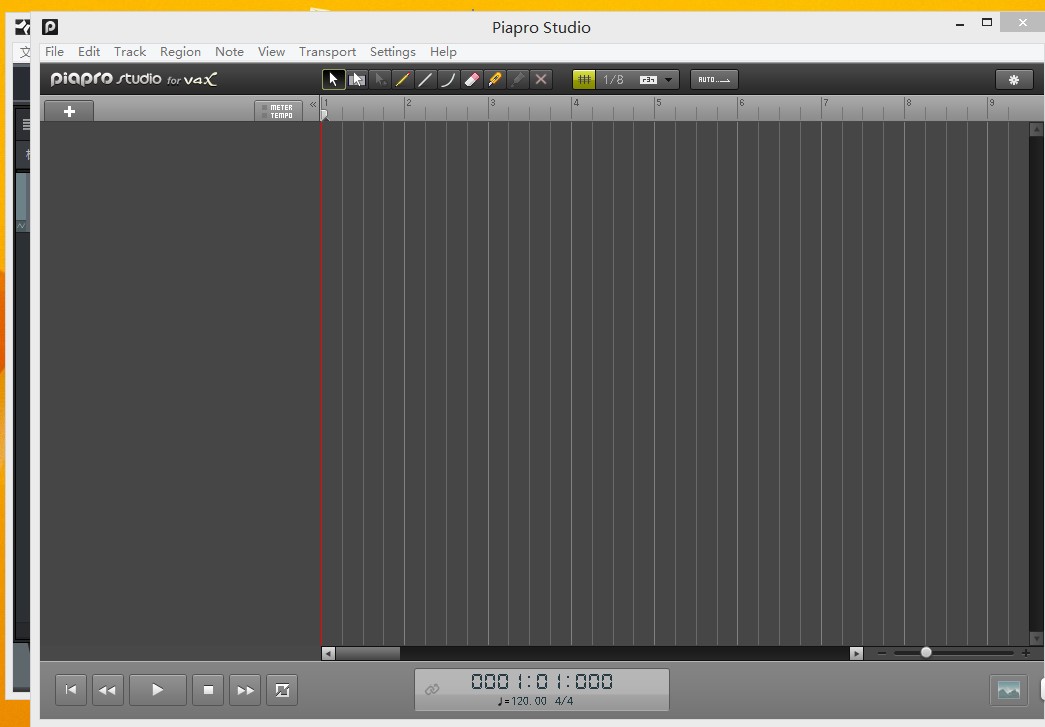Viewport: 1045px width, 727px height.
Task: Click the link chain icon in the time display
Action: [x=432, y=689]
